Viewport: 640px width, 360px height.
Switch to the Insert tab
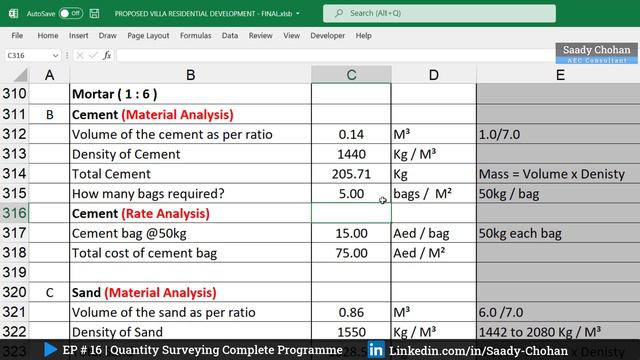pyautogui.click(x=78, y=36)
